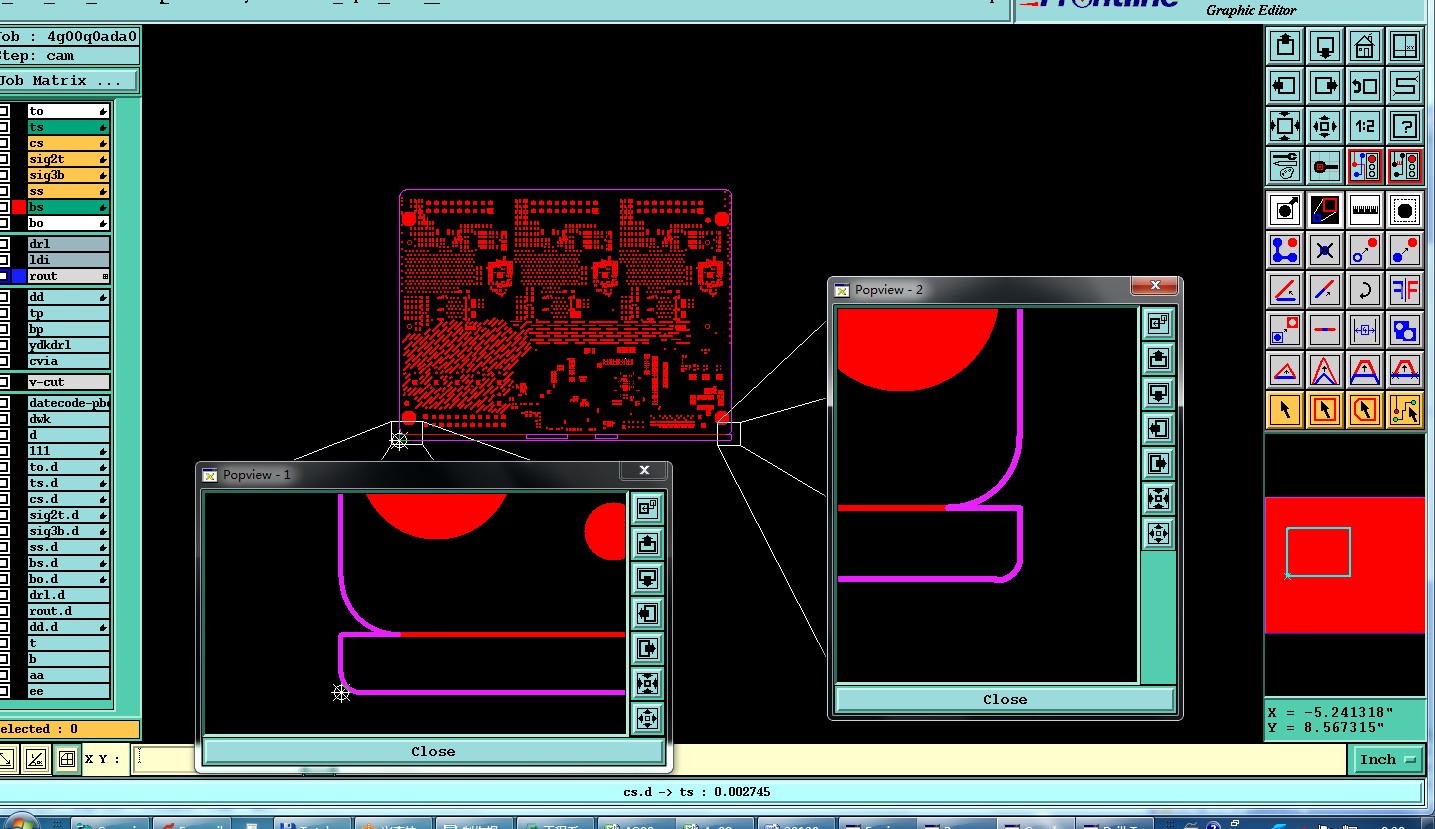Click the question mark help icon
The image size is (1435, 829).
click(x=1405, y=126)
